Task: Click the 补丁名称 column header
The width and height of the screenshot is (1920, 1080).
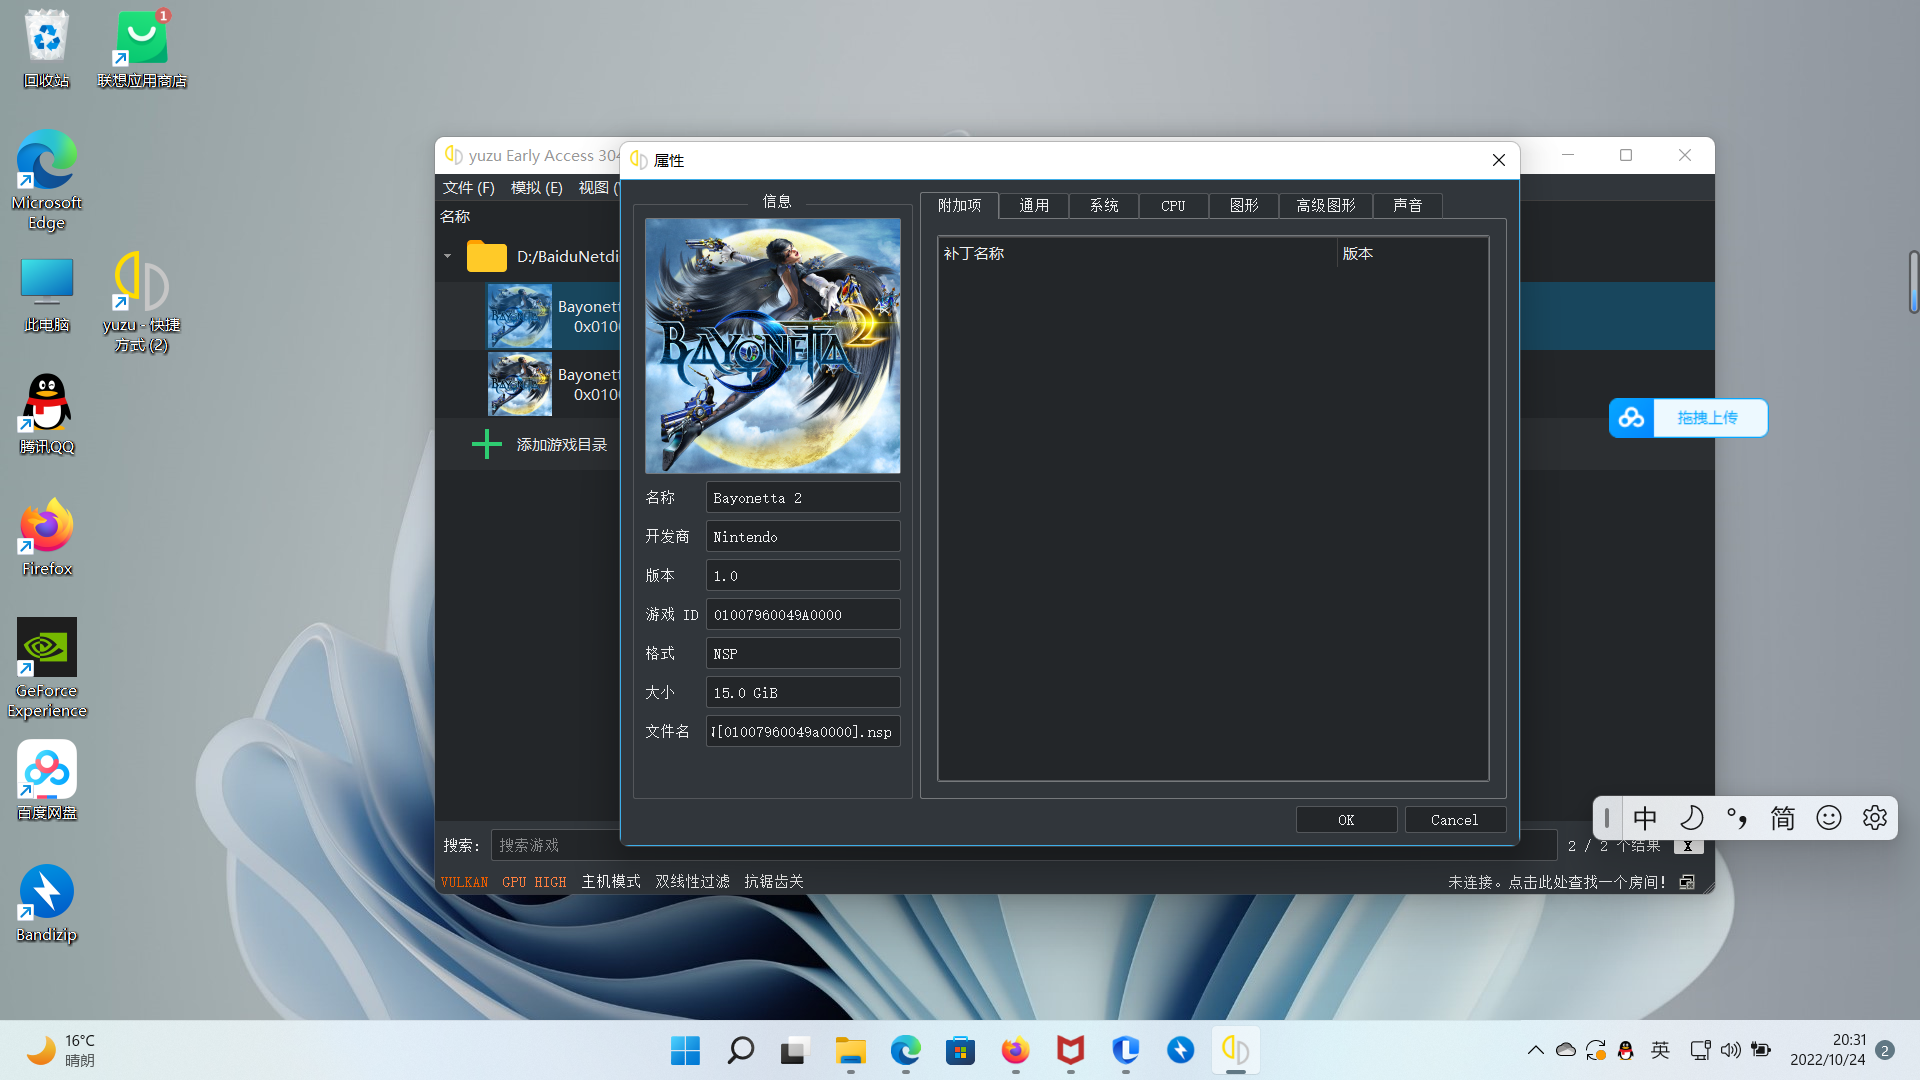Action: pyautogui.click(x=1137, y=254)
